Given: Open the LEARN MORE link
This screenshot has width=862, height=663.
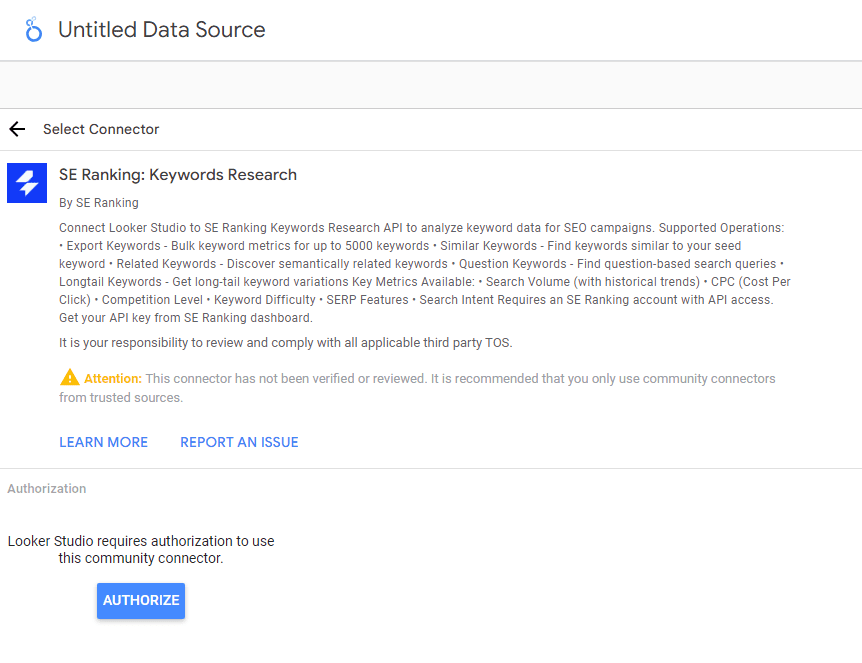Looking at the screenshot, I should click(103, 442).
